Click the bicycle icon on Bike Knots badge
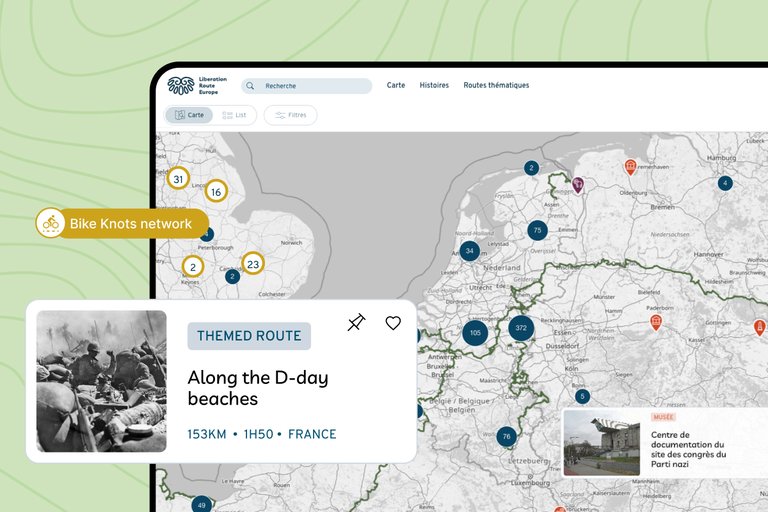 (x=50, y=223)
